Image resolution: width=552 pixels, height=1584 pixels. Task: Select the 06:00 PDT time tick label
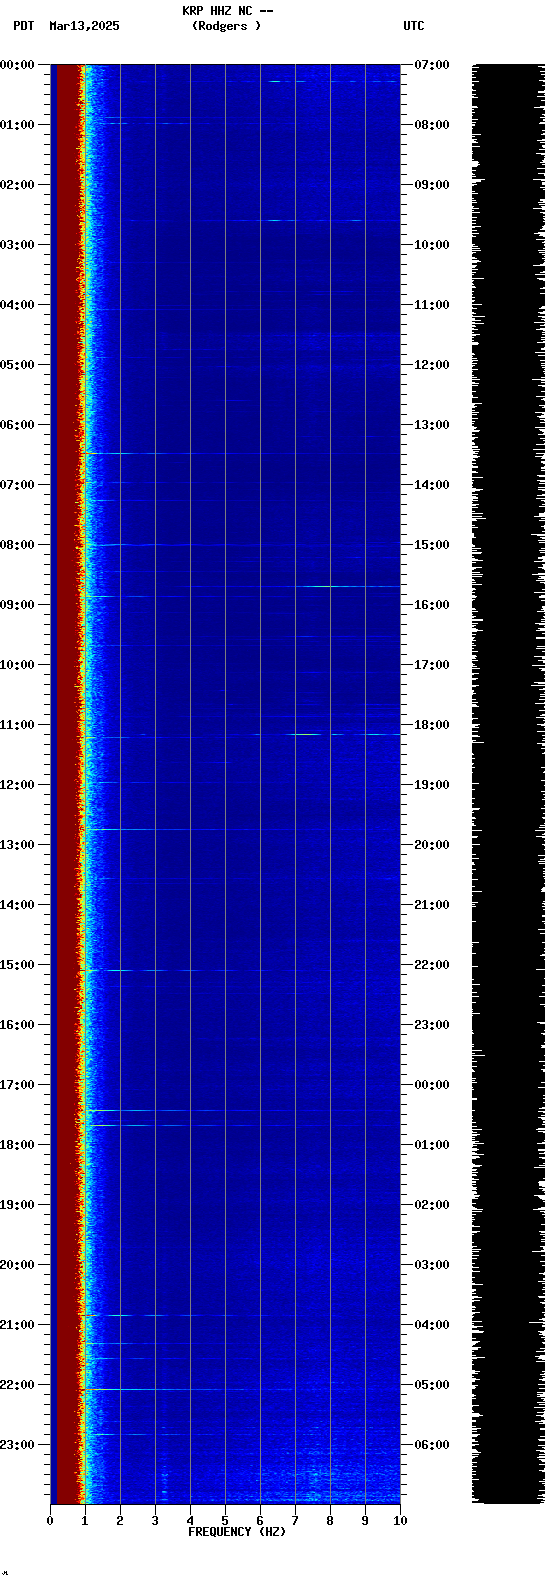(x=17, y=425)
